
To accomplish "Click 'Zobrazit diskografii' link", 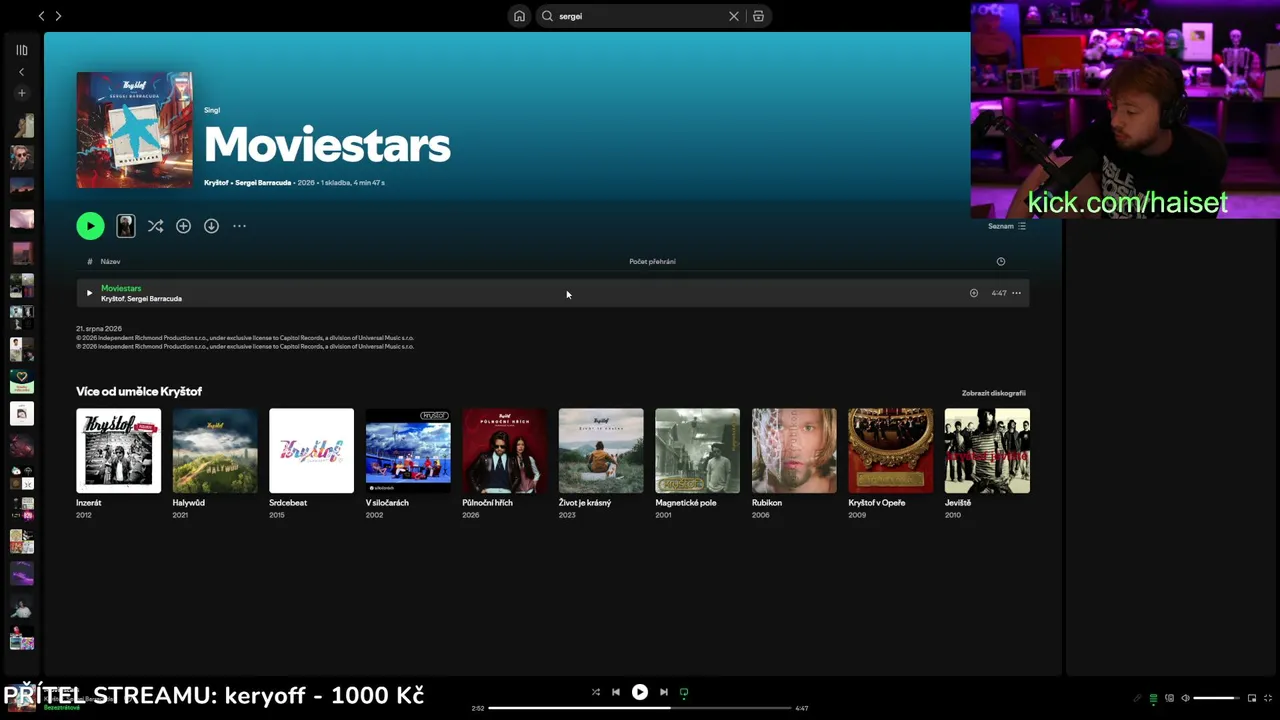I will pyautogui.click(x=994, y=393).
